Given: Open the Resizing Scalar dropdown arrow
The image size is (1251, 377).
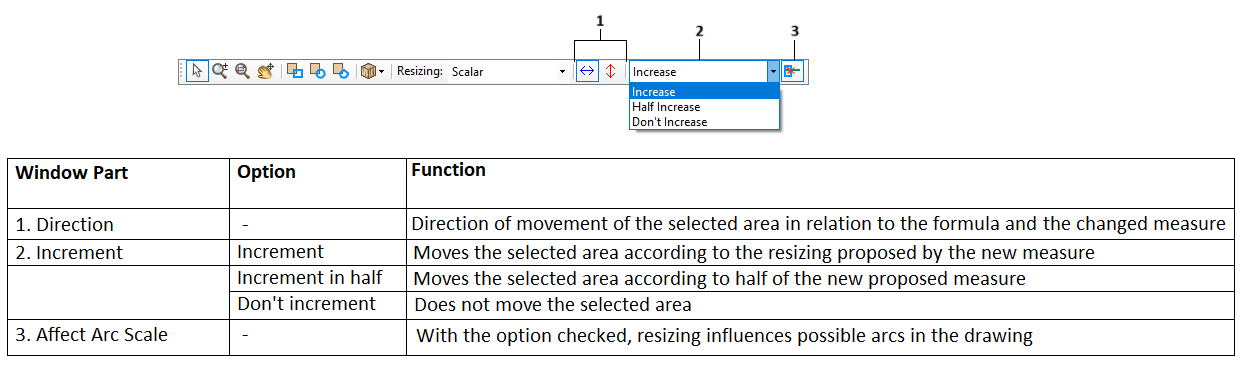Looking at the screenshot, I should click(562, 72).
